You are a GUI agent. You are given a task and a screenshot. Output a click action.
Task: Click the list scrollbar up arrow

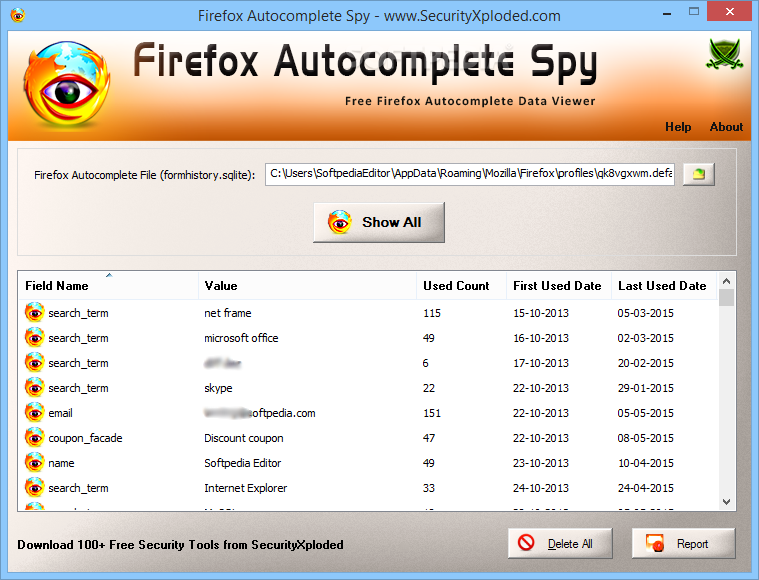[726, 281]
